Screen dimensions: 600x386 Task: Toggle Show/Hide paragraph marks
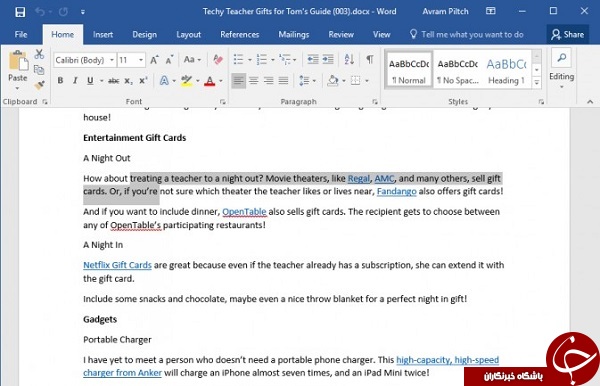point(370,60)
